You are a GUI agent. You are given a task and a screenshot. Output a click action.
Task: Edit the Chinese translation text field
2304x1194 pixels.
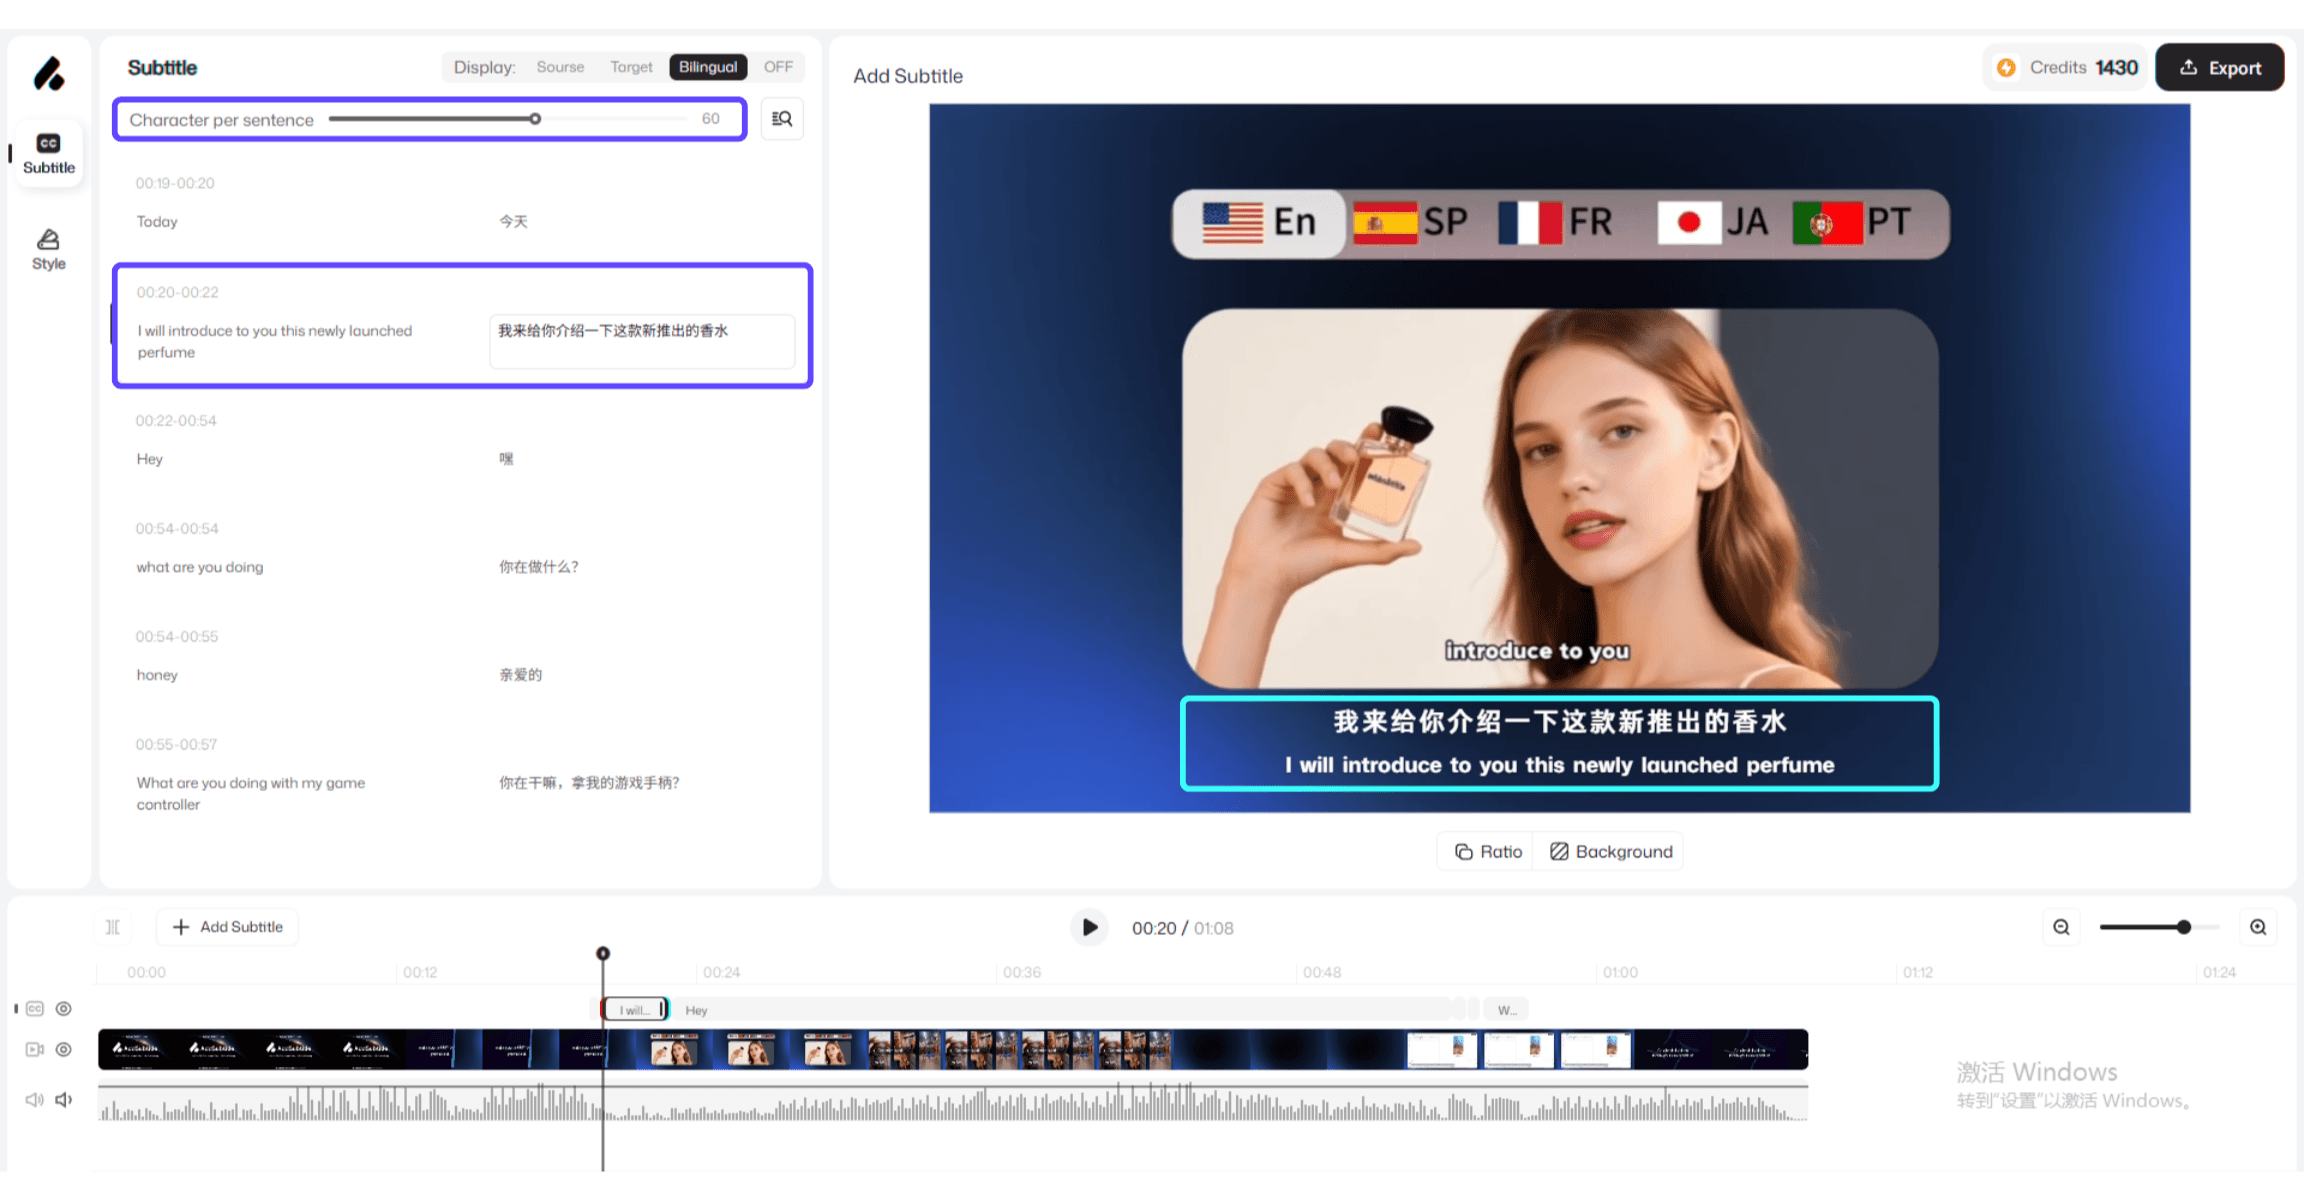(641, 341)
